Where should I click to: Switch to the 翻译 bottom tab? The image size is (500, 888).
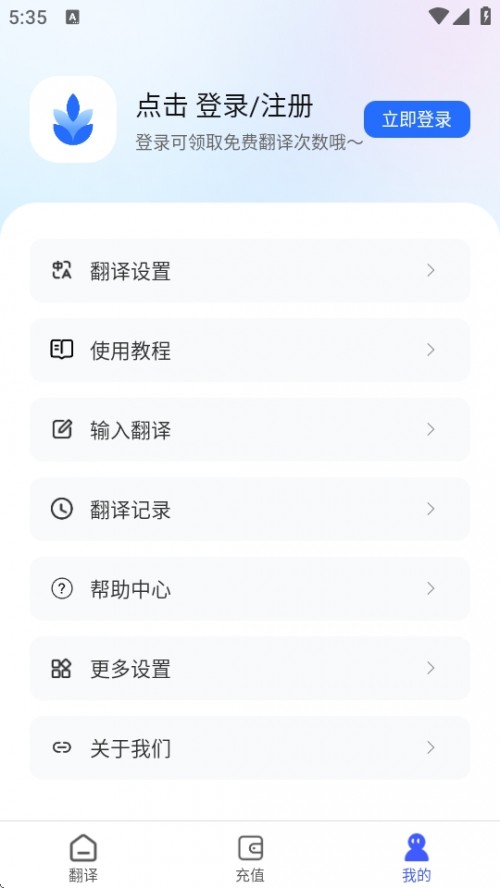click(83, 857)
